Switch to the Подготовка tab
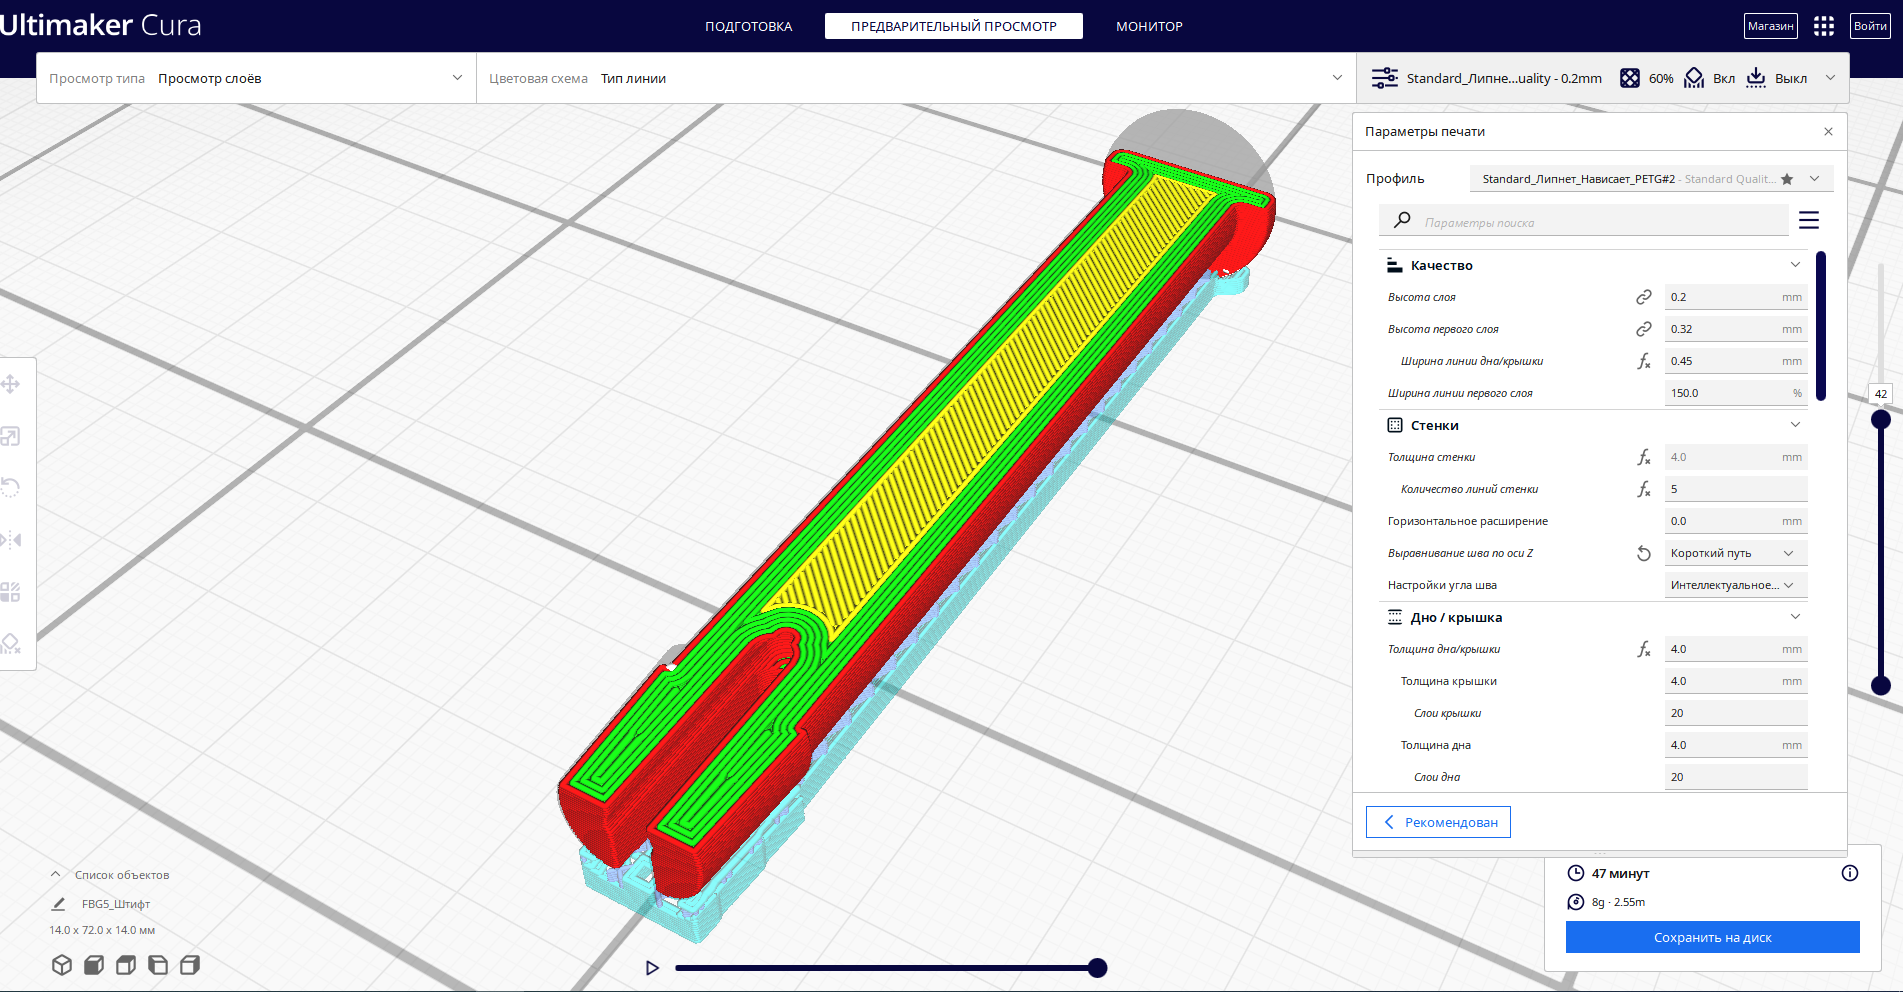 (748, 26)
